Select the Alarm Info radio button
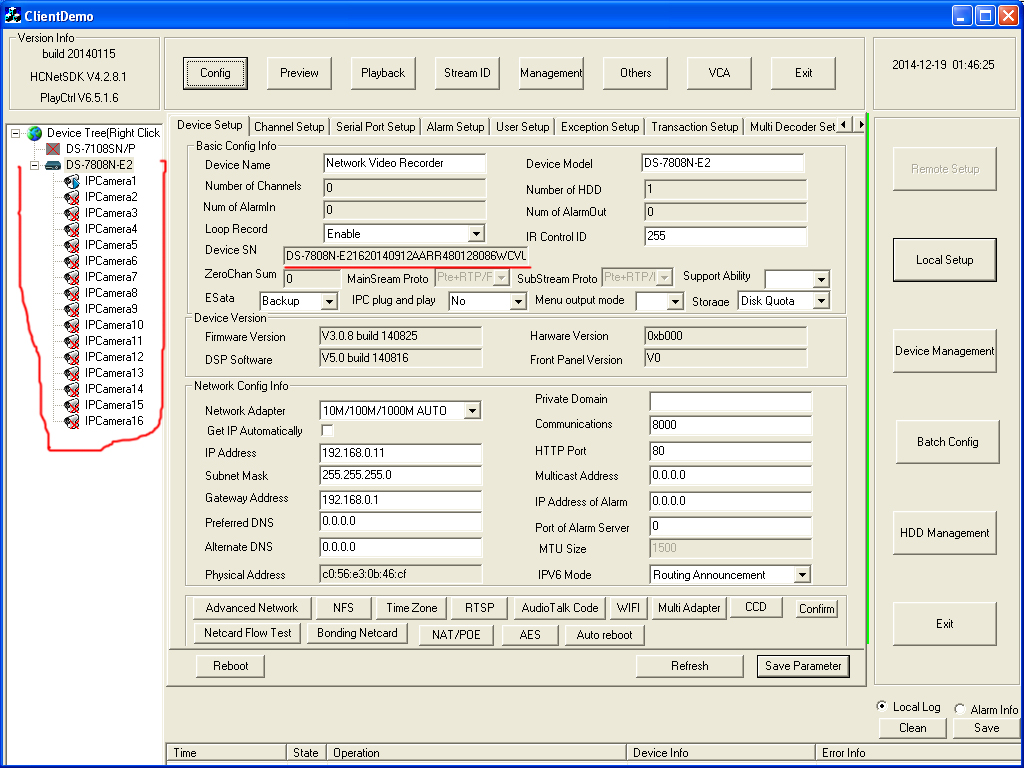This screenshot has width=1024, height=768. coord(959,709)
